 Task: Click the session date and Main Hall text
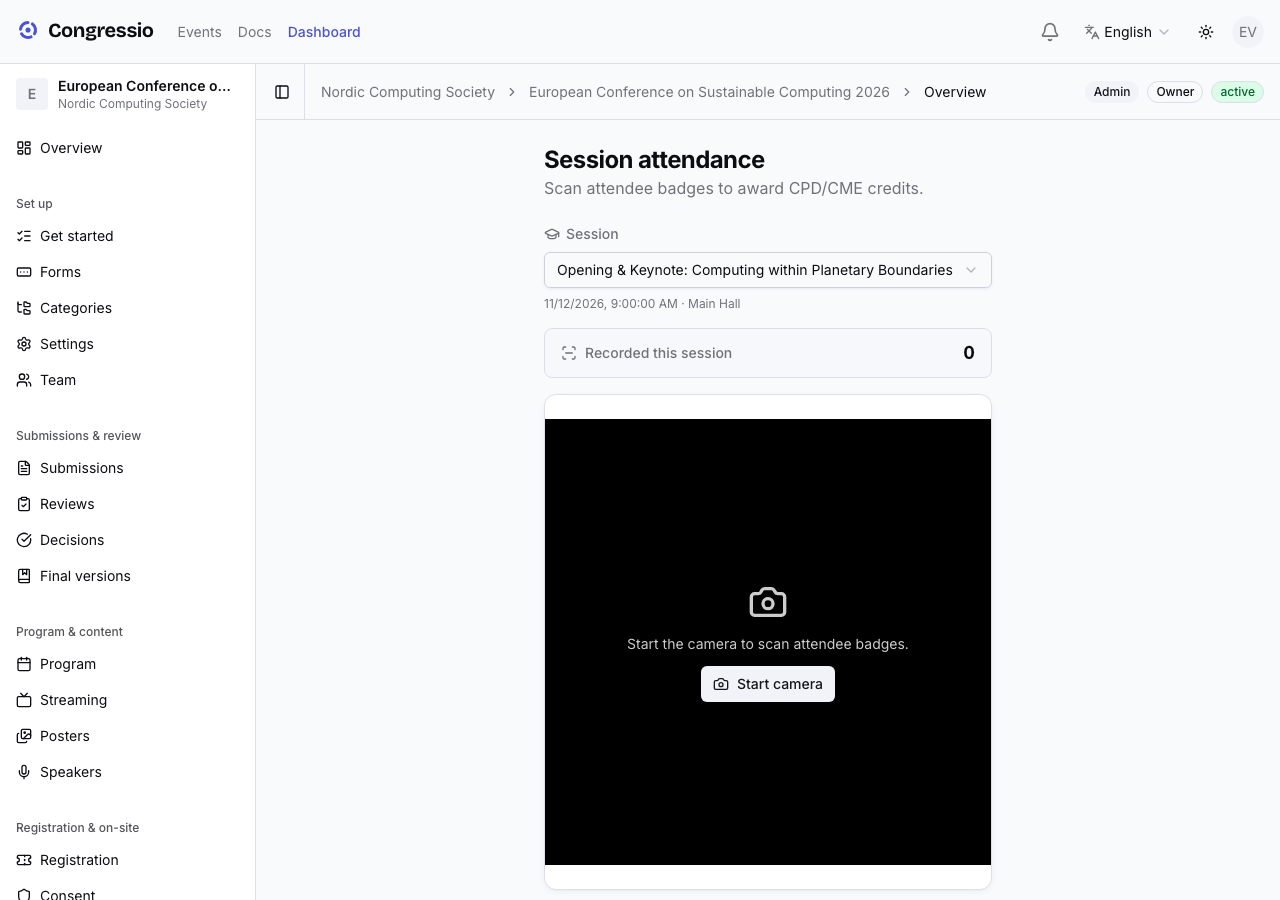tap(642, 304)
